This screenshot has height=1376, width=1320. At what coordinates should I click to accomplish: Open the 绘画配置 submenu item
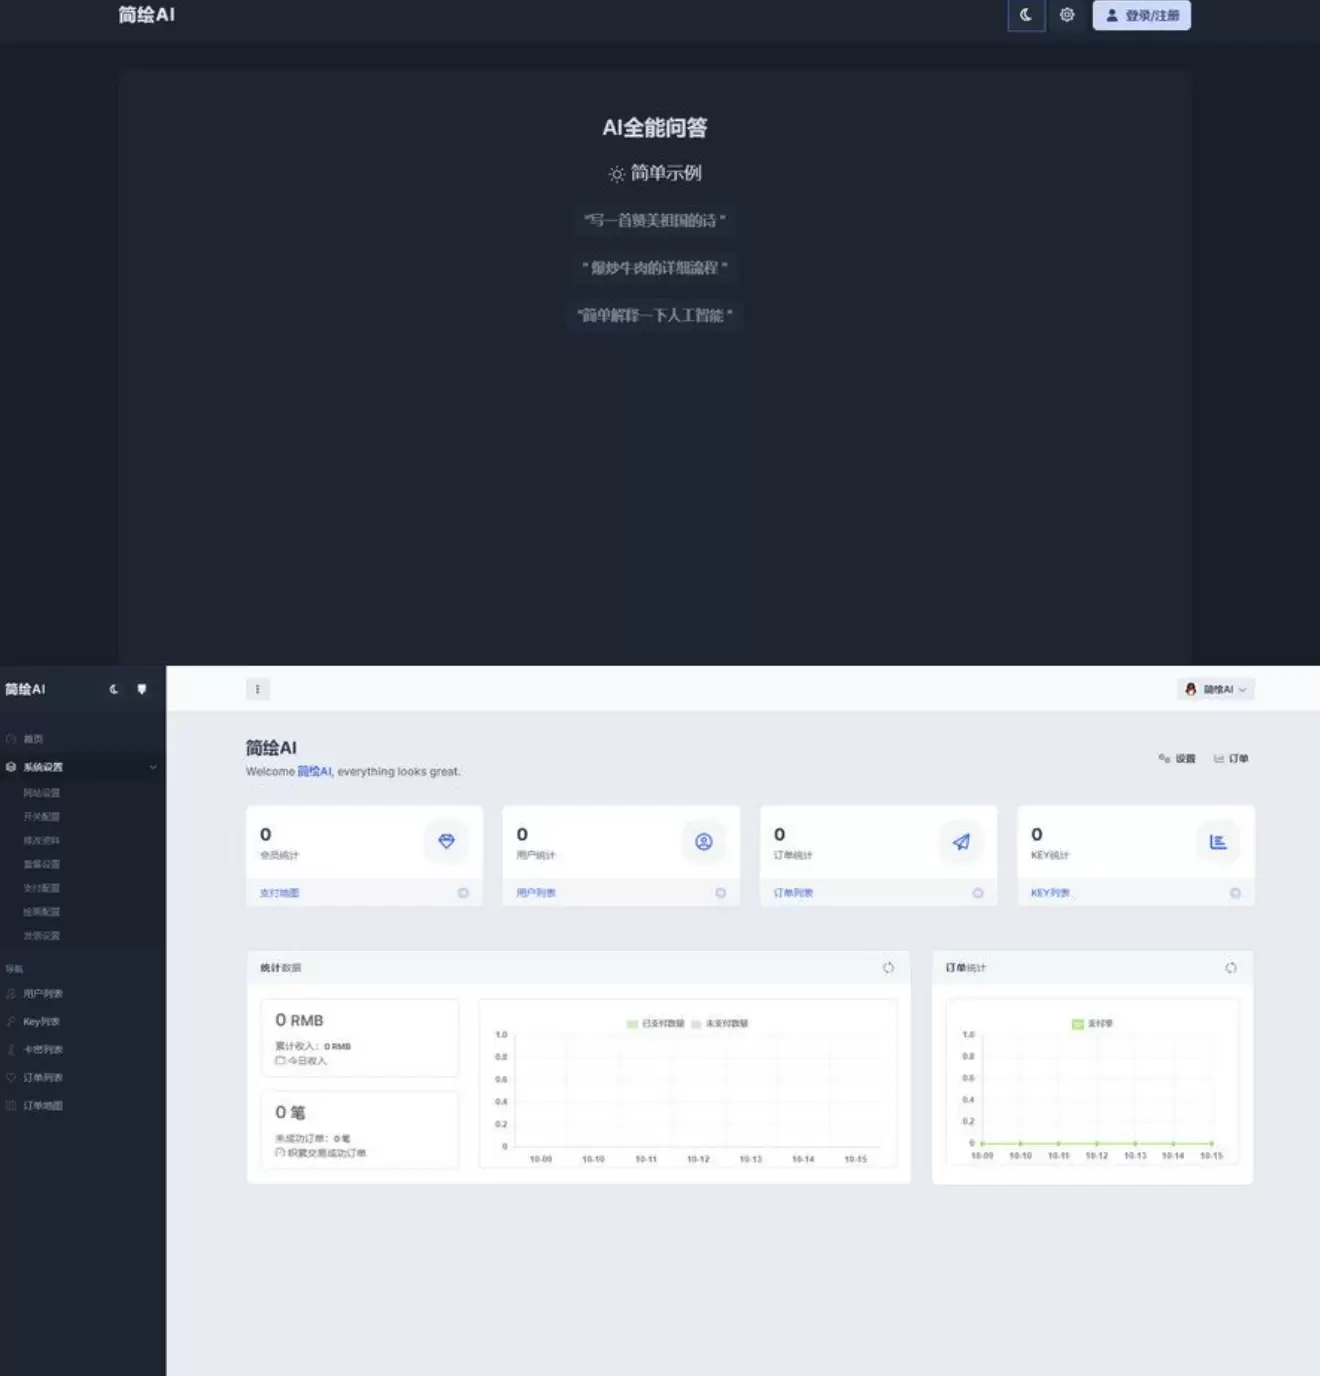[42, 912]
